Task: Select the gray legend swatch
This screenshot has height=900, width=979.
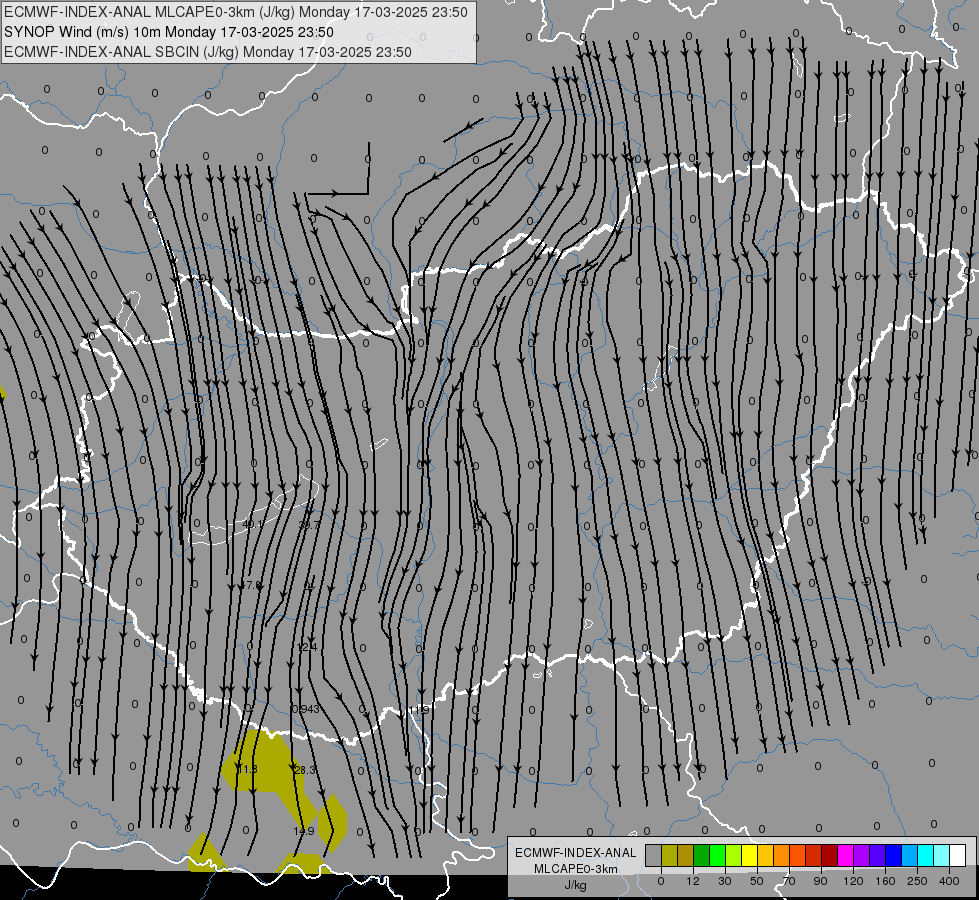Action: 654,855
